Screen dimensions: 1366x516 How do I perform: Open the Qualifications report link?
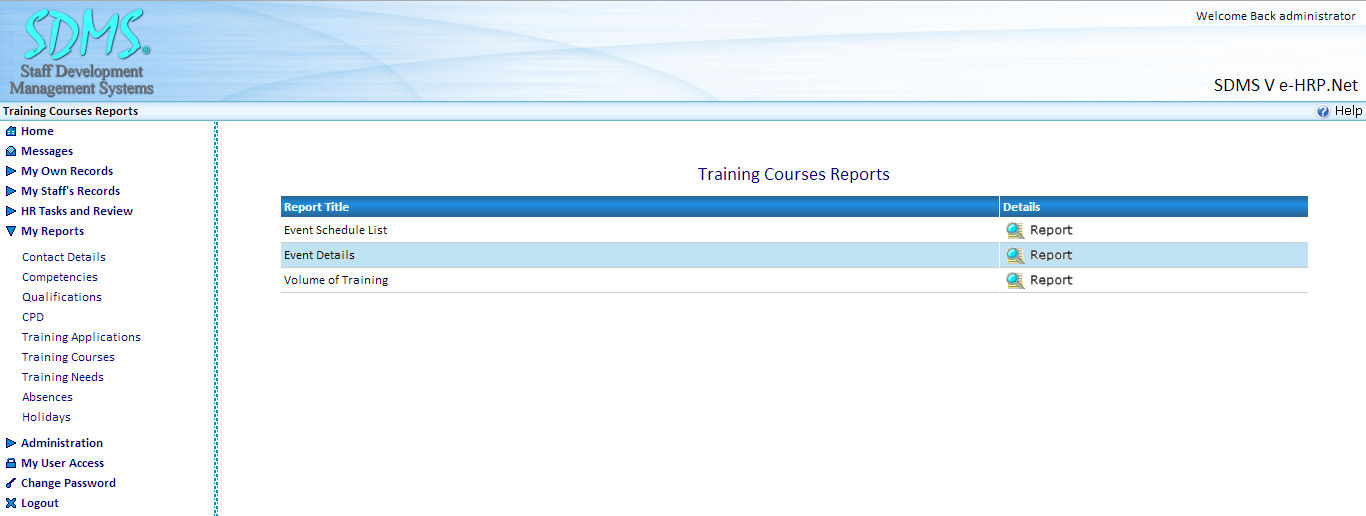click(62, 297)
